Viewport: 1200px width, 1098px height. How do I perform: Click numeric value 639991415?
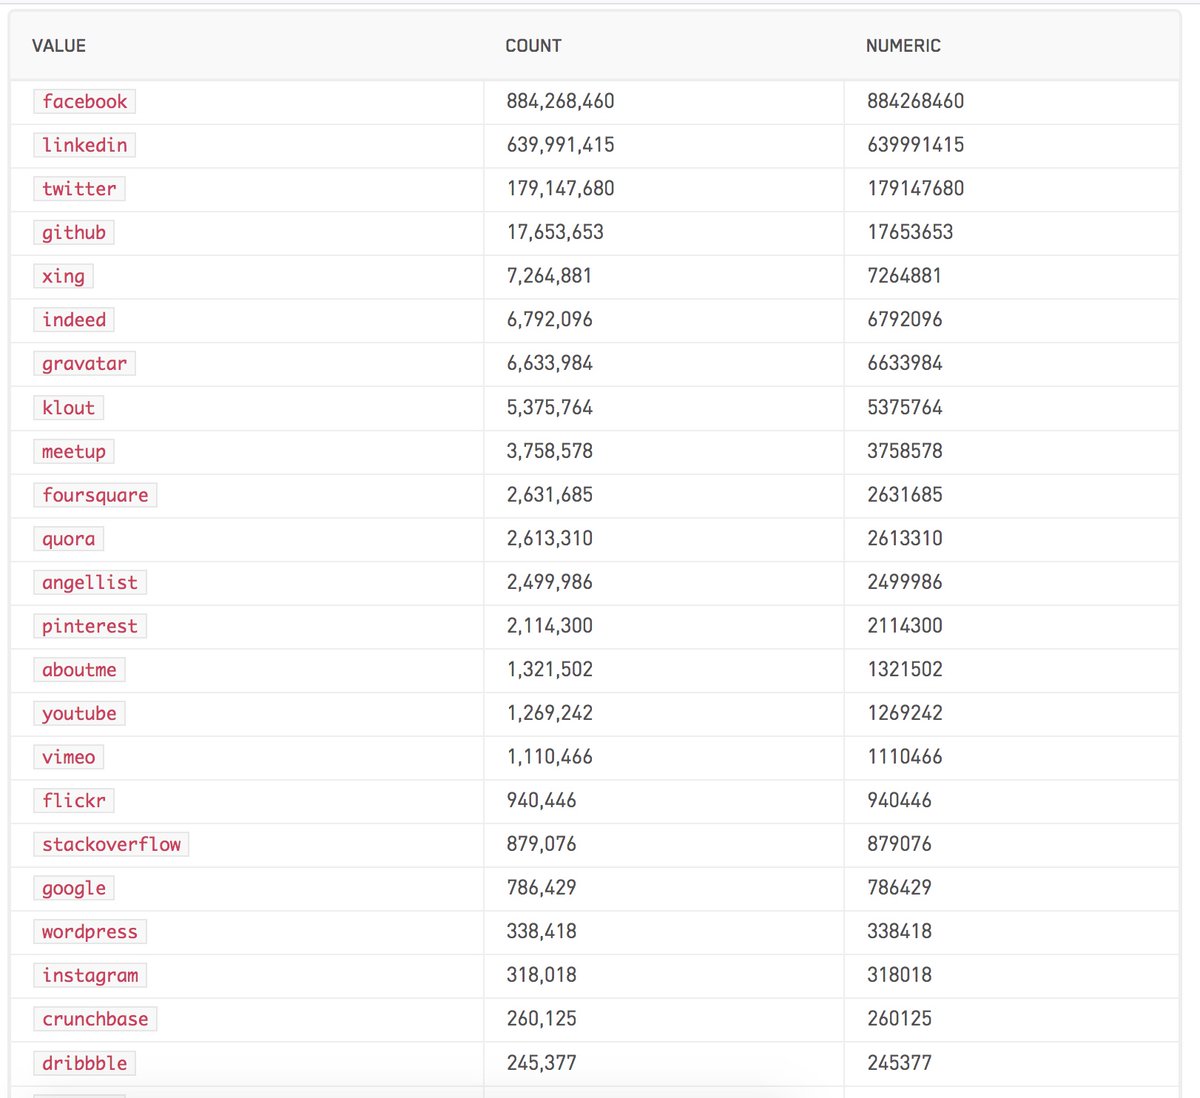click(916, 145)
